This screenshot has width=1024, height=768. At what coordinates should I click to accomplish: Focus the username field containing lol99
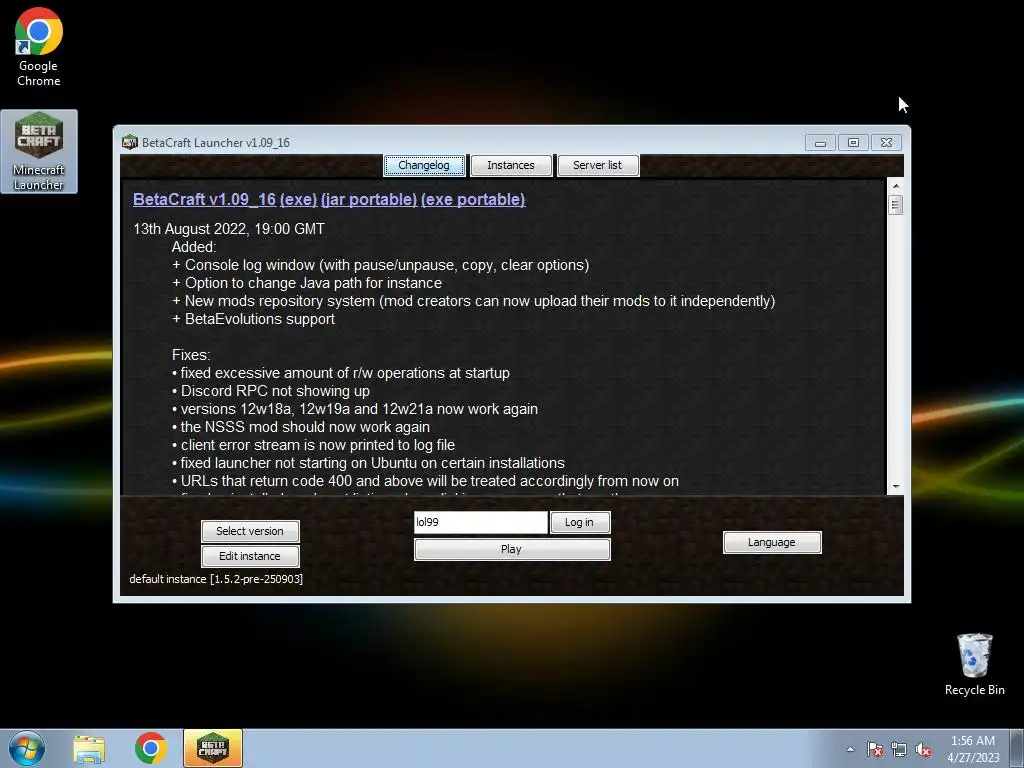pyautogui.click(x=481, y=522)
